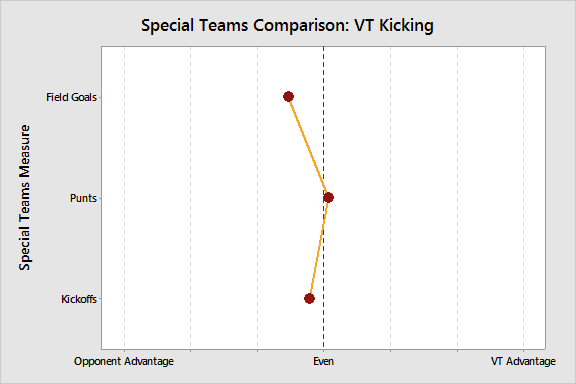Click the VT Advantage axis label

[x=523, y=362]
